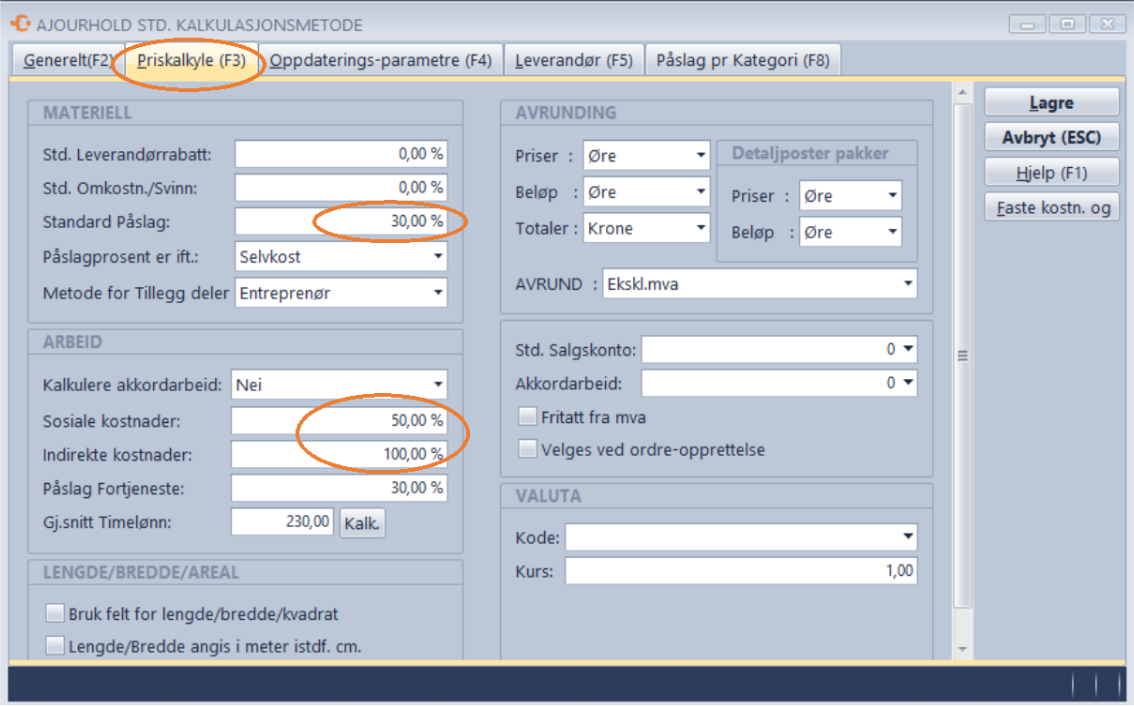The image size is (1134, 706).
Task: Click the vertical scrollbar down arrow
Action: point(963,649)
